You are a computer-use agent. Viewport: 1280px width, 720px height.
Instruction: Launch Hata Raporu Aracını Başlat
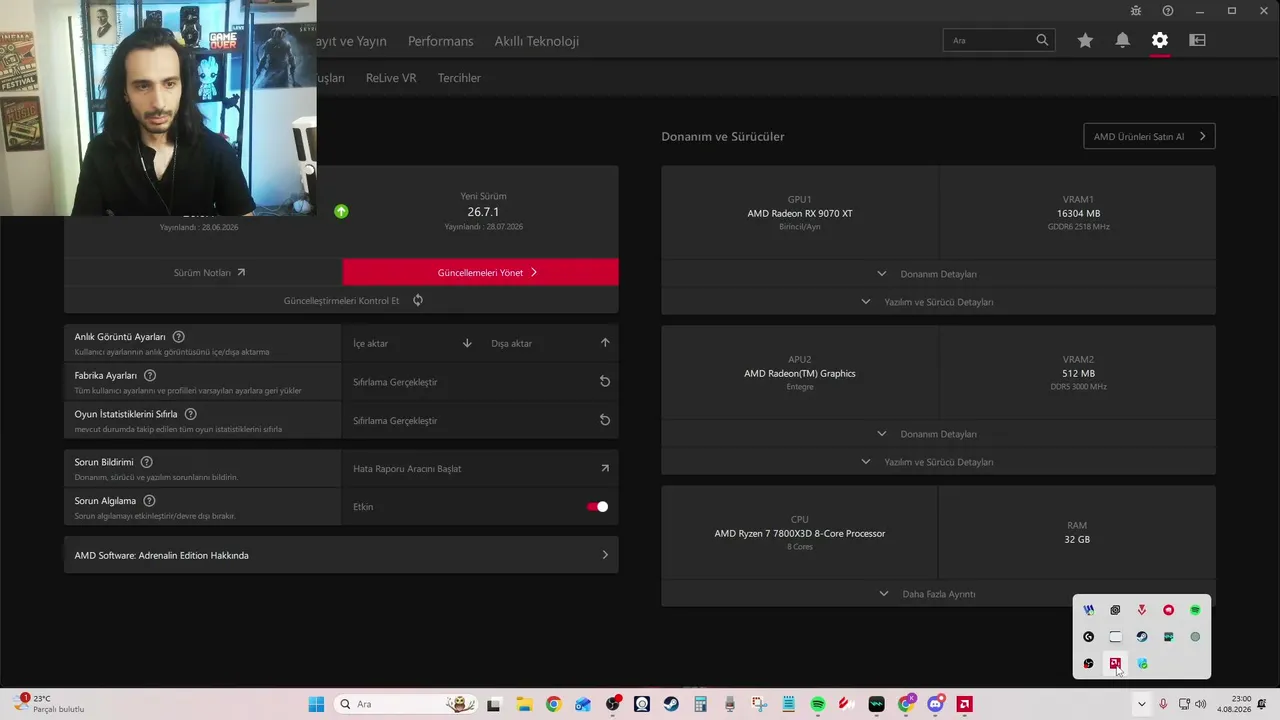pos(480,468)
